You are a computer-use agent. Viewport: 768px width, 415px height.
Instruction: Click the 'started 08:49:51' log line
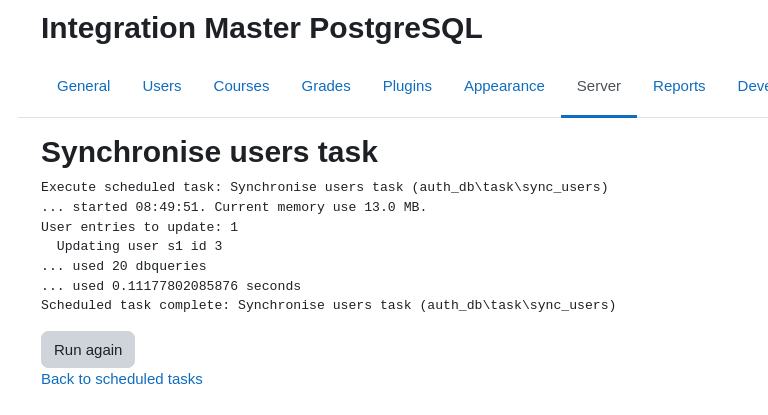[x=234, y=207]
